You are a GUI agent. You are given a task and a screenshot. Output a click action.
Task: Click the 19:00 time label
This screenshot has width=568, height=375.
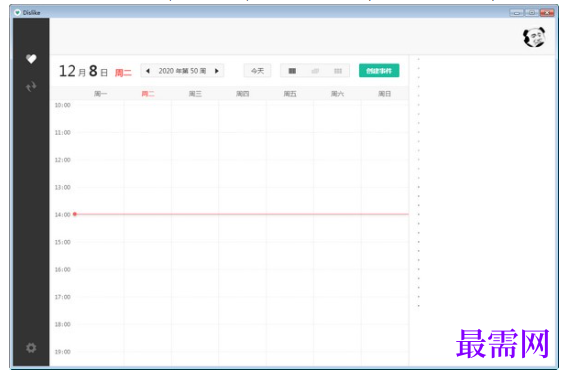[x=62, y=352]
